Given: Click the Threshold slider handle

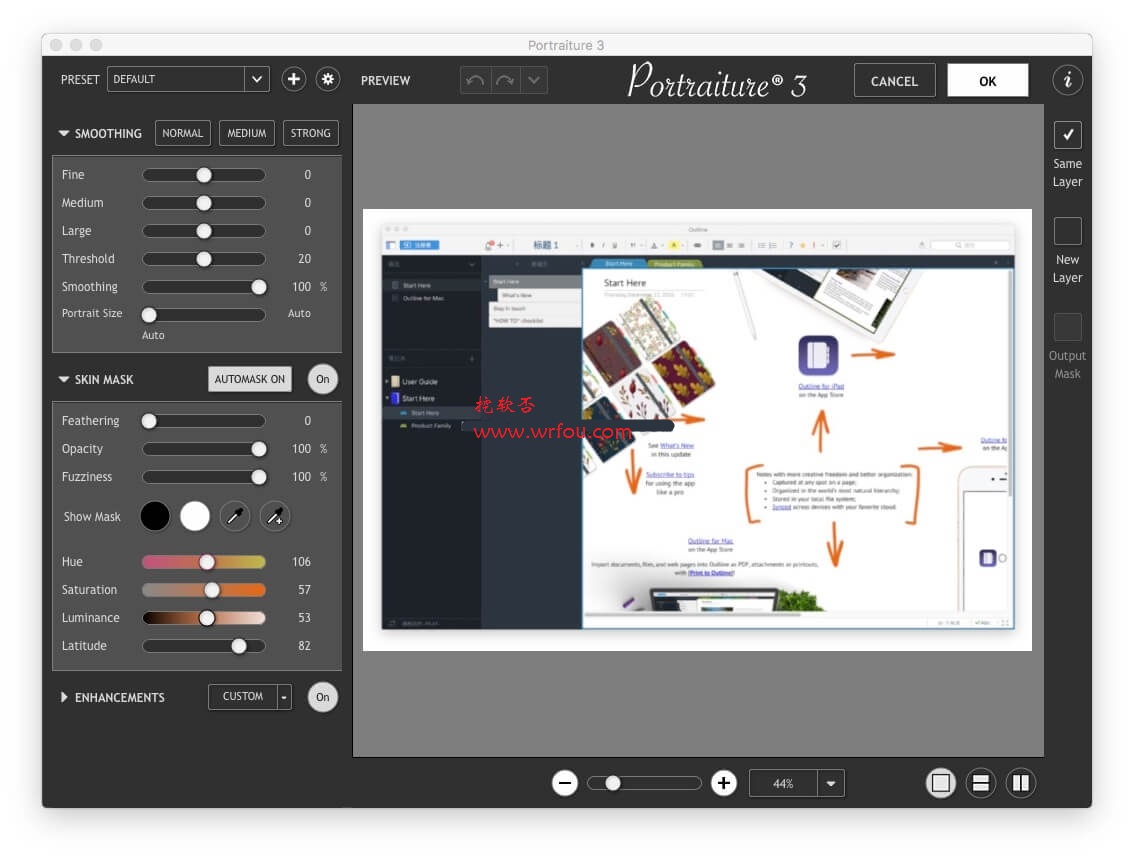Looking at the screenshot, I should click(204, 259).
